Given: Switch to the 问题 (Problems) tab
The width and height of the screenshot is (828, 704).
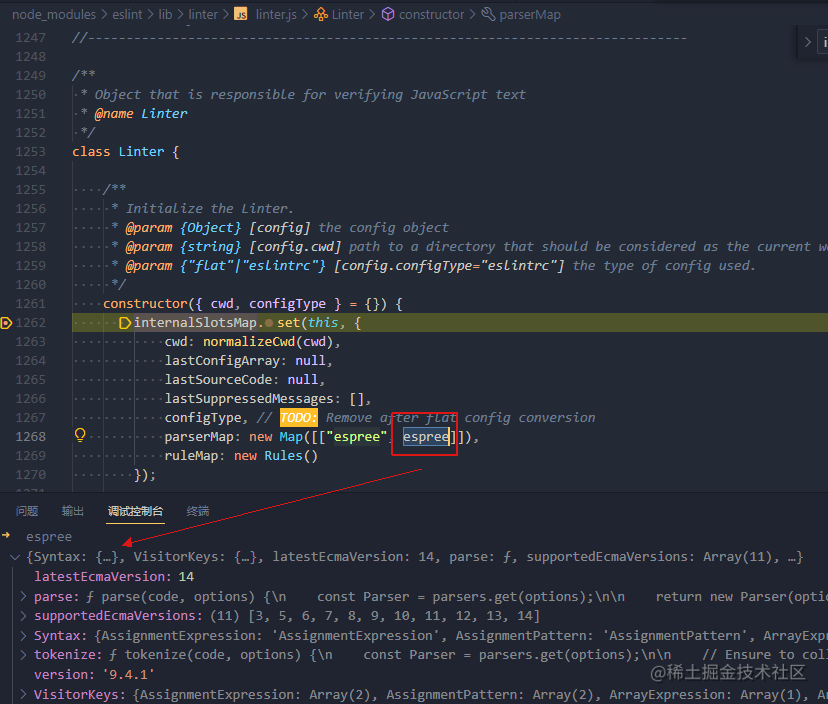Looking at the screenshot, I should coord(27,511).
